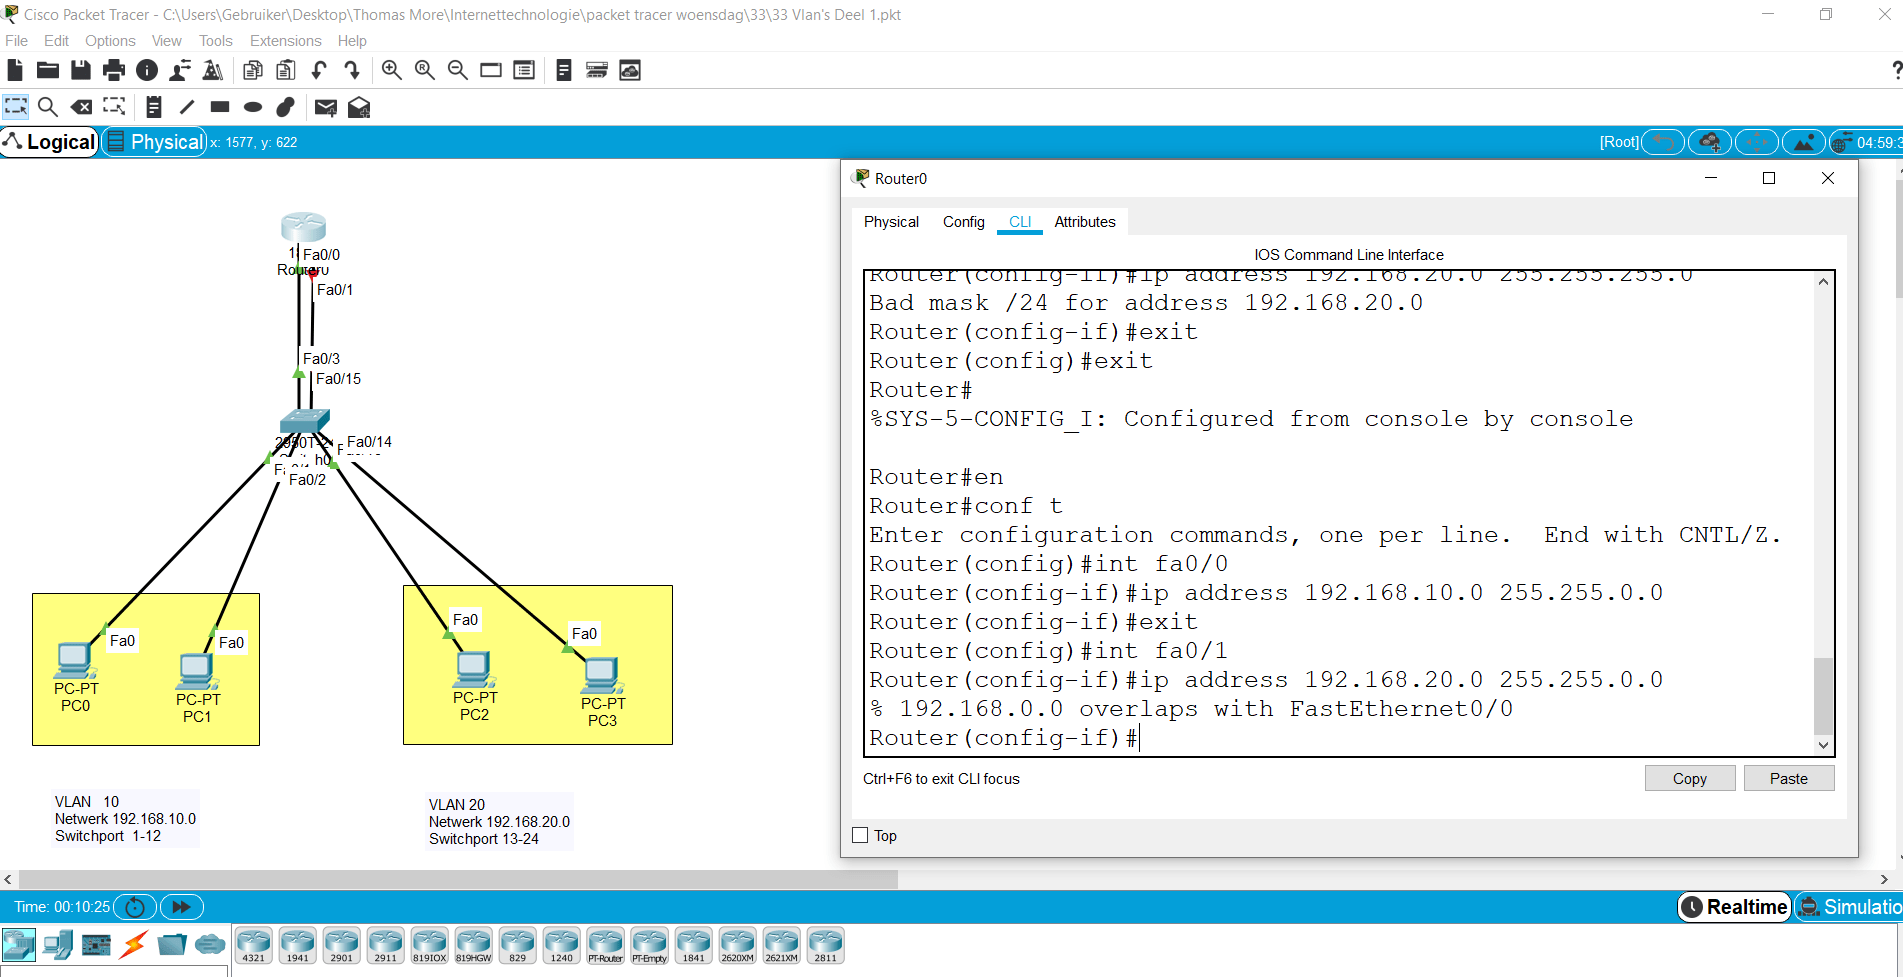Select the Place Note tool

click(x=153, y=107)
